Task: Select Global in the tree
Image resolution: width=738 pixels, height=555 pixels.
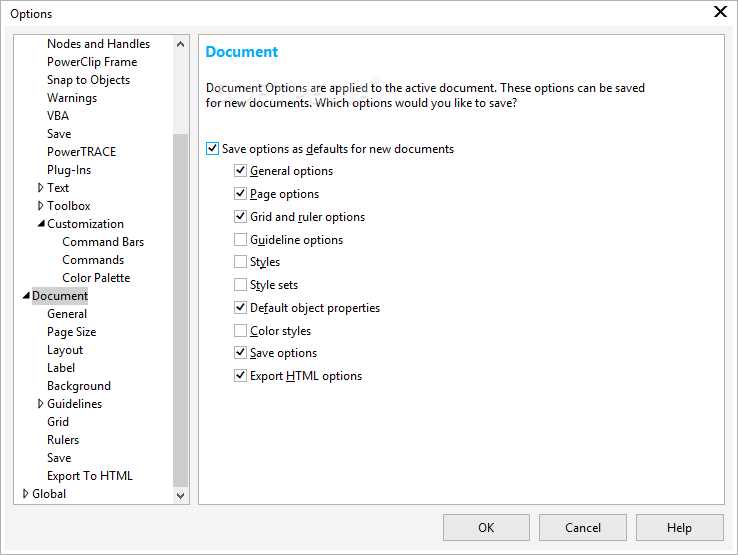Action: click(x=49, y=493)
